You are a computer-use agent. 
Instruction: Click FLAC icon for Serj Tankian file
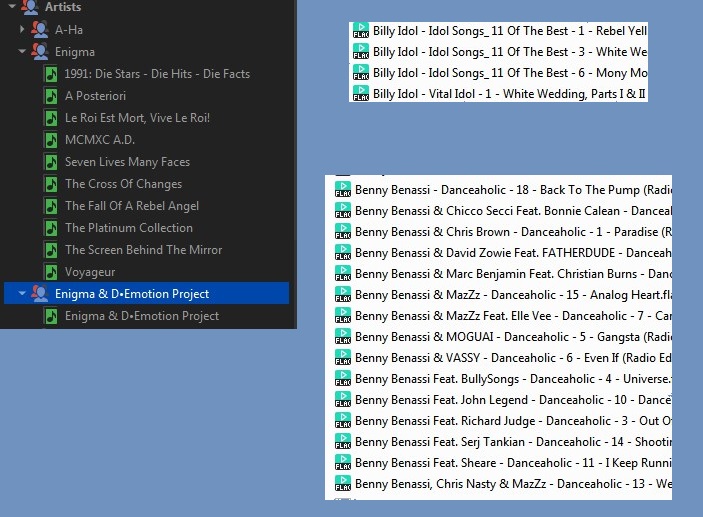(343, 442)
